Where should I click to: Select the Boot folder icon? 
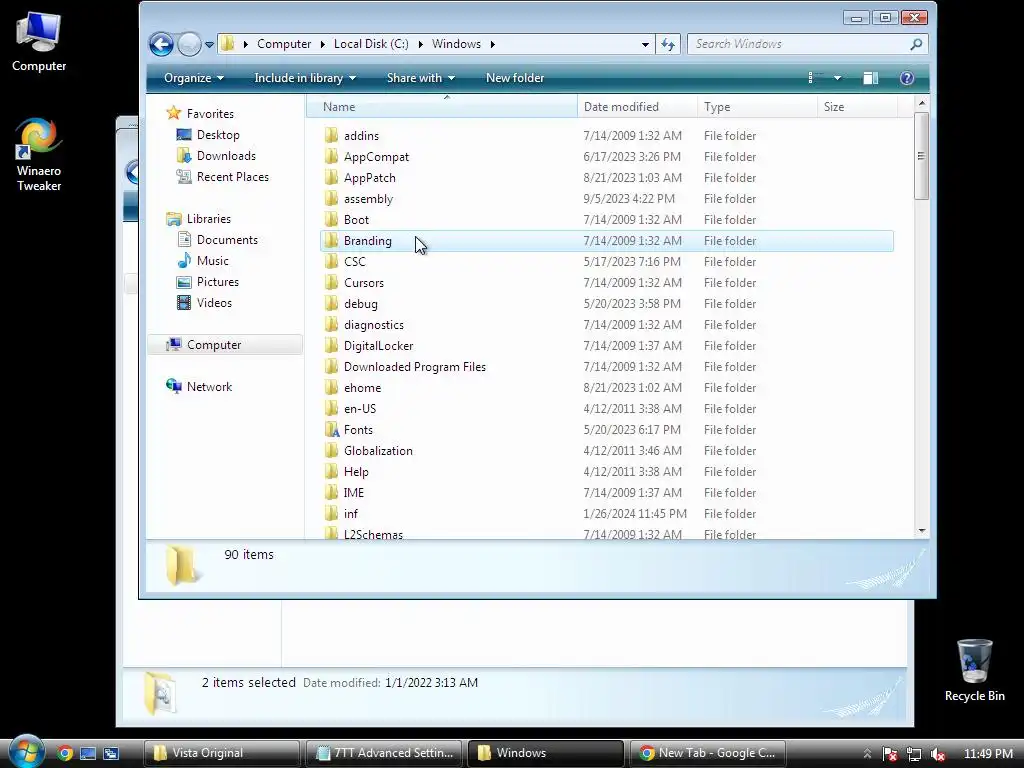pos(331,219)
